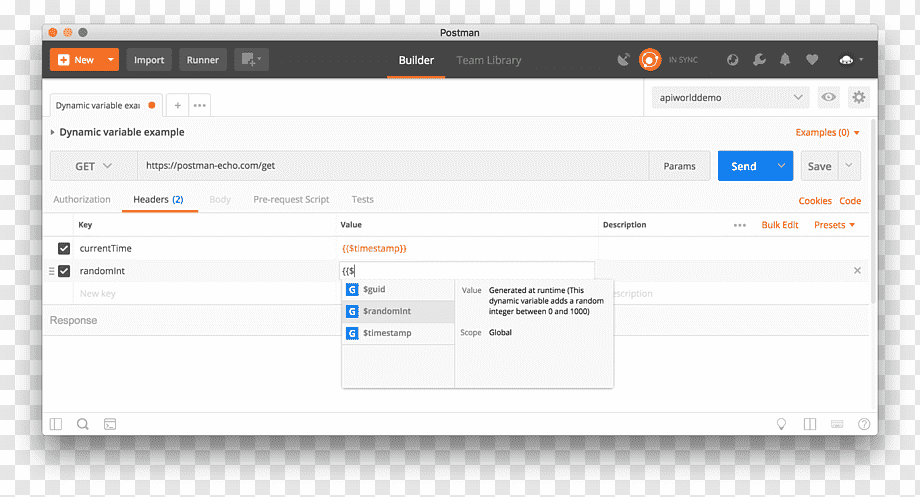
Task: Uncheck the randomInt header checkbox
Action: (64, 271)
